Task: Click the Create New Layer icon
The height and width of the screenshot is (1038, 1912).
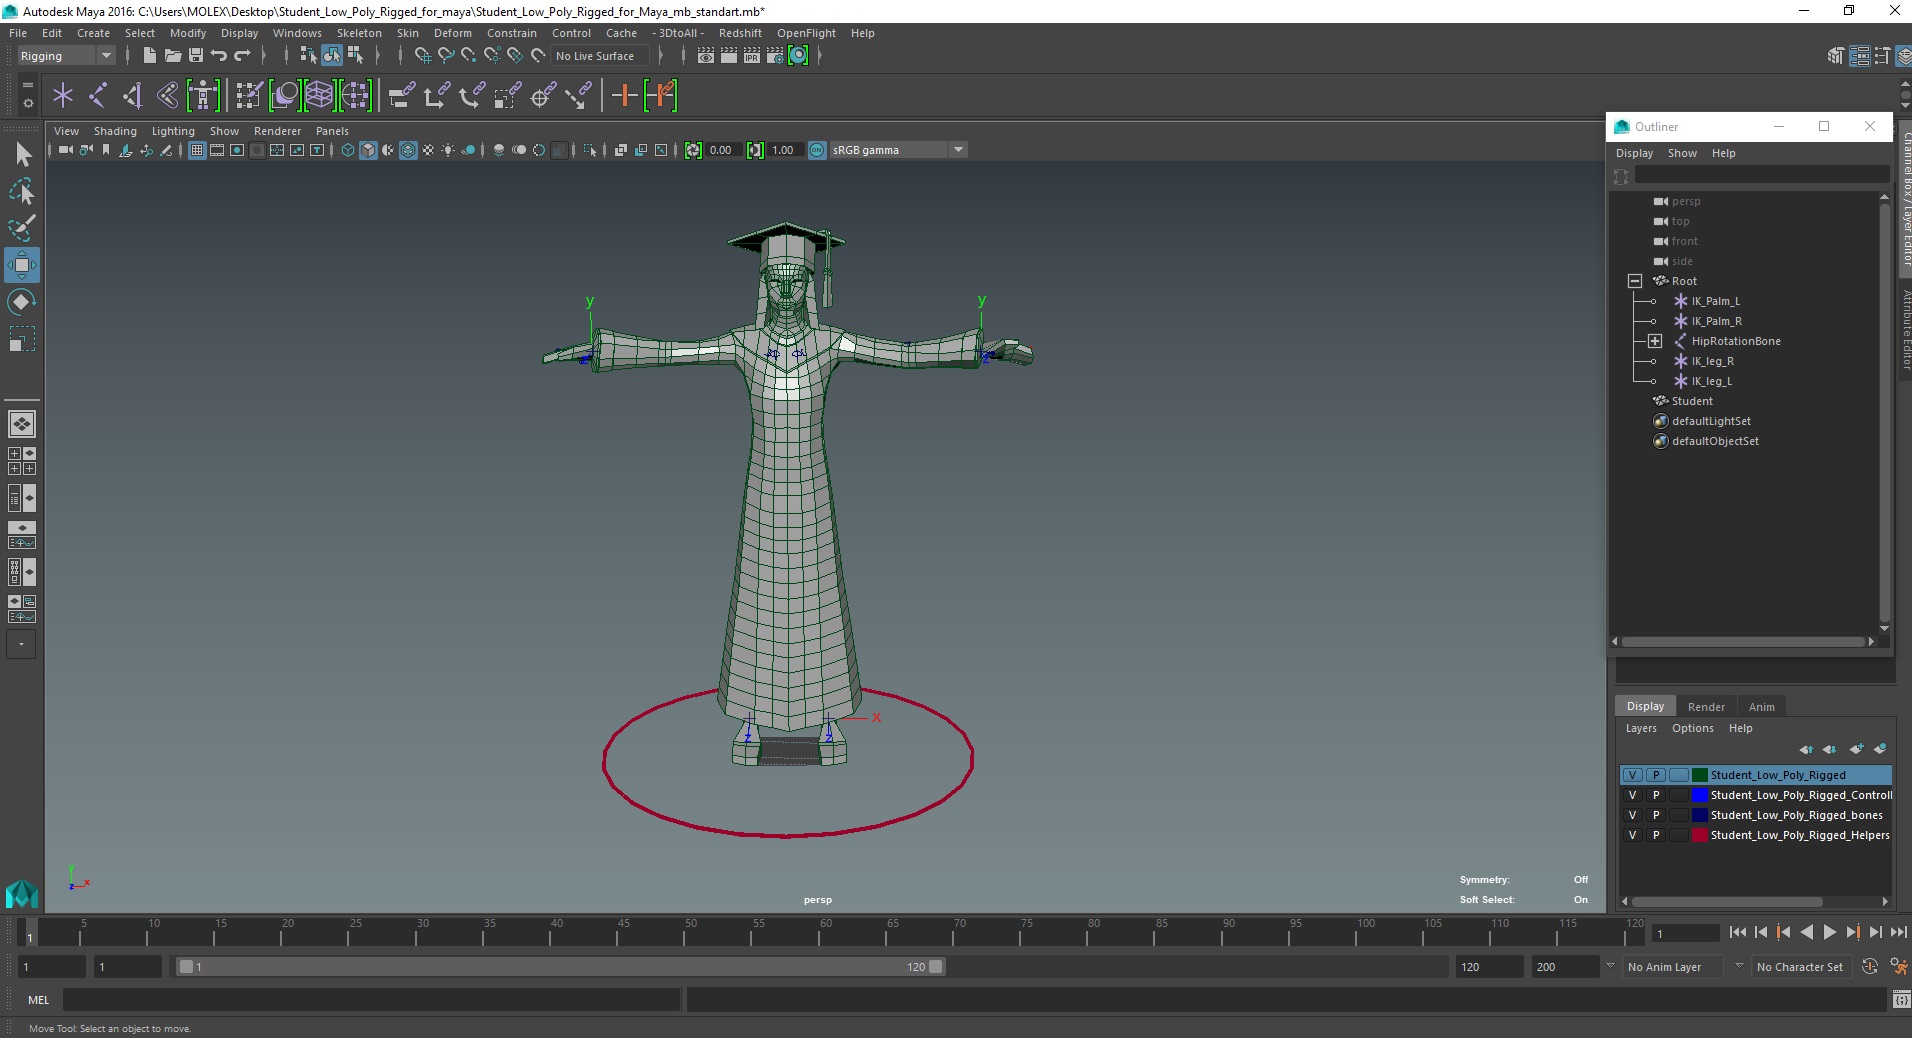Action: 1857,749
